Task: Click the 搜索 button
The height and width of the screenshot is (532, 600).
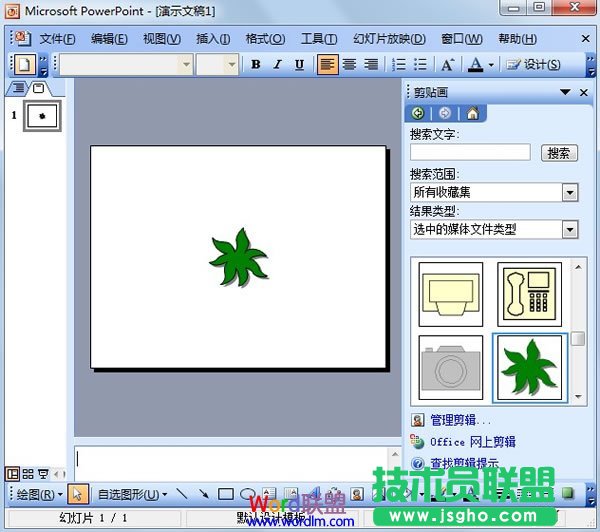Action: click(559, 153)
